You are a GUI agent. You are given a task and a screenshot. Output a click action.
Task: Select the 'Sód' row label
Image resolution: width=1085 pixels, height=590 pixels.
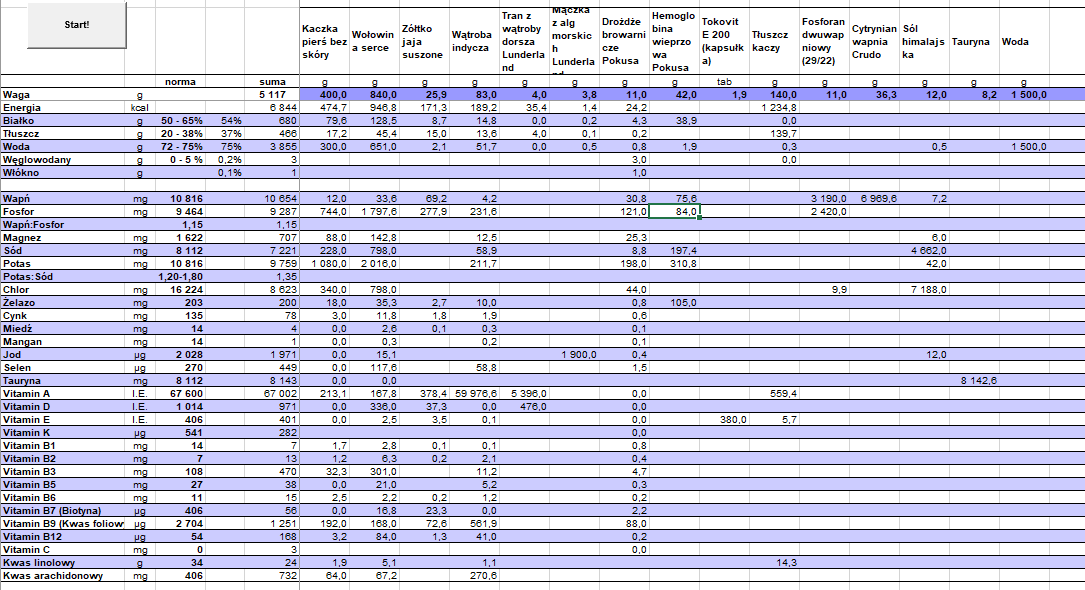[x=12, y=250]
